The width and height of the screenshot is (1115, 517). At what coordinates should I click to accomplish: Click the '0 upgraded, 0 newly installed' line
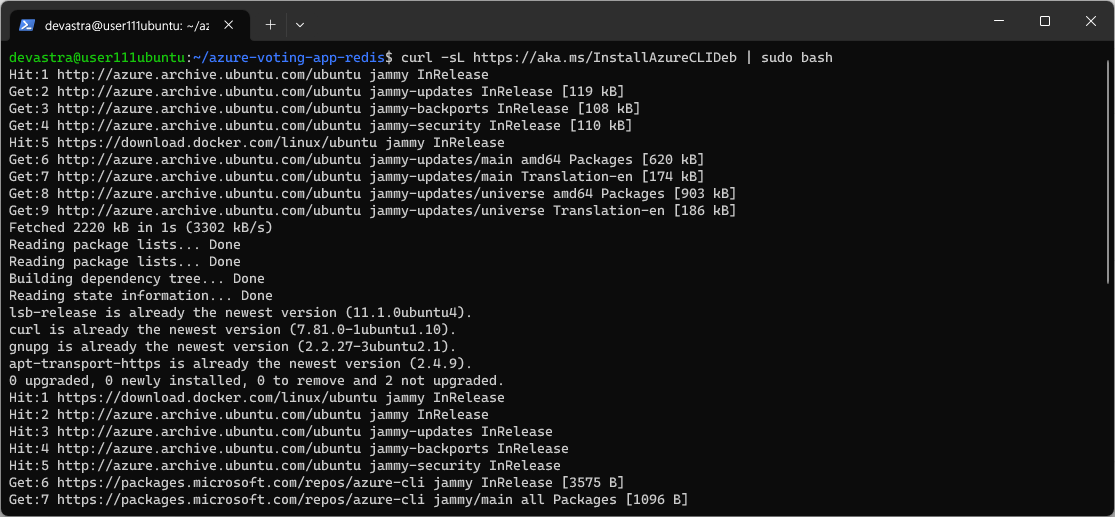(x=257, y=380)
